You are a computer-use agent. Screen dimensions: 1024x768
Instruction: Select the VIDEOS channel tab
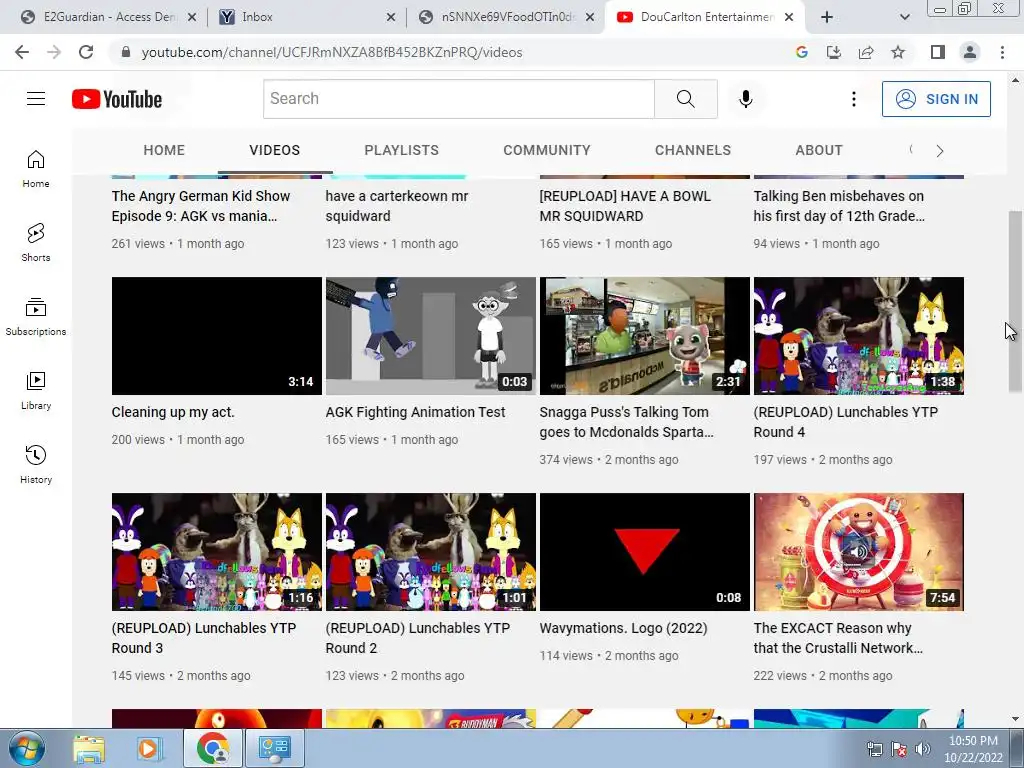click(274, 150)
